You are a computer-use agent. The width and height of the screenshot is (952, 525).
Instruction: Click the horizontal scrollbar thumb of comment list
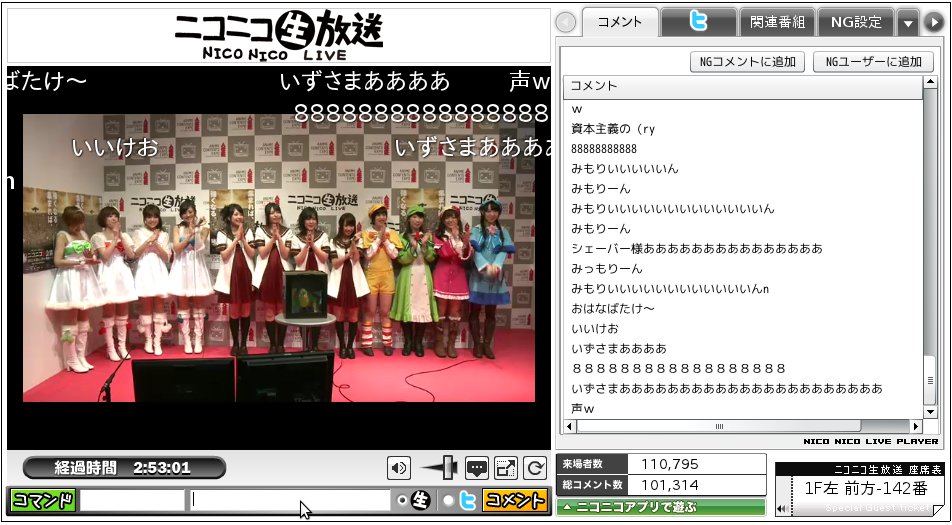(719, 426)
